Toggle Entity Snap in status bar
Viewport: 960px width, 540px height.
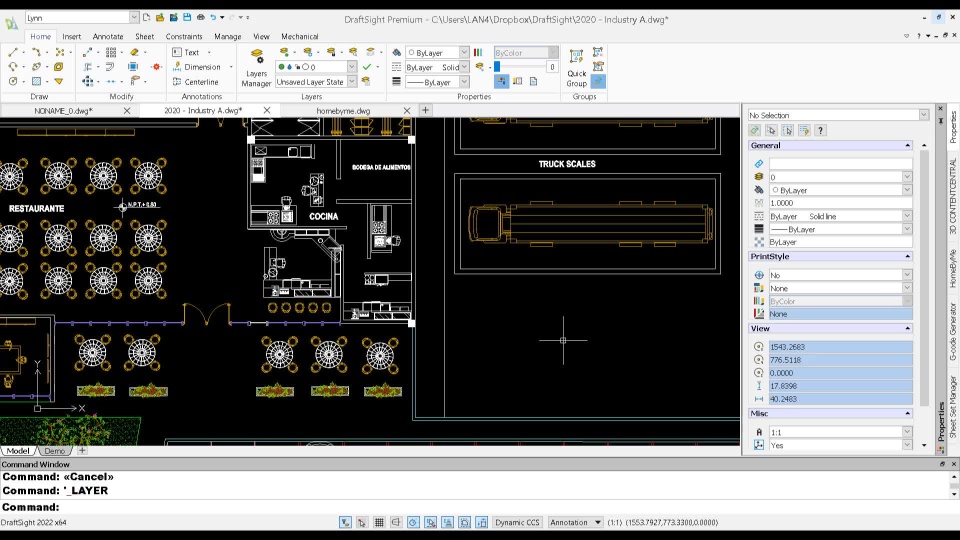[430, 522]
